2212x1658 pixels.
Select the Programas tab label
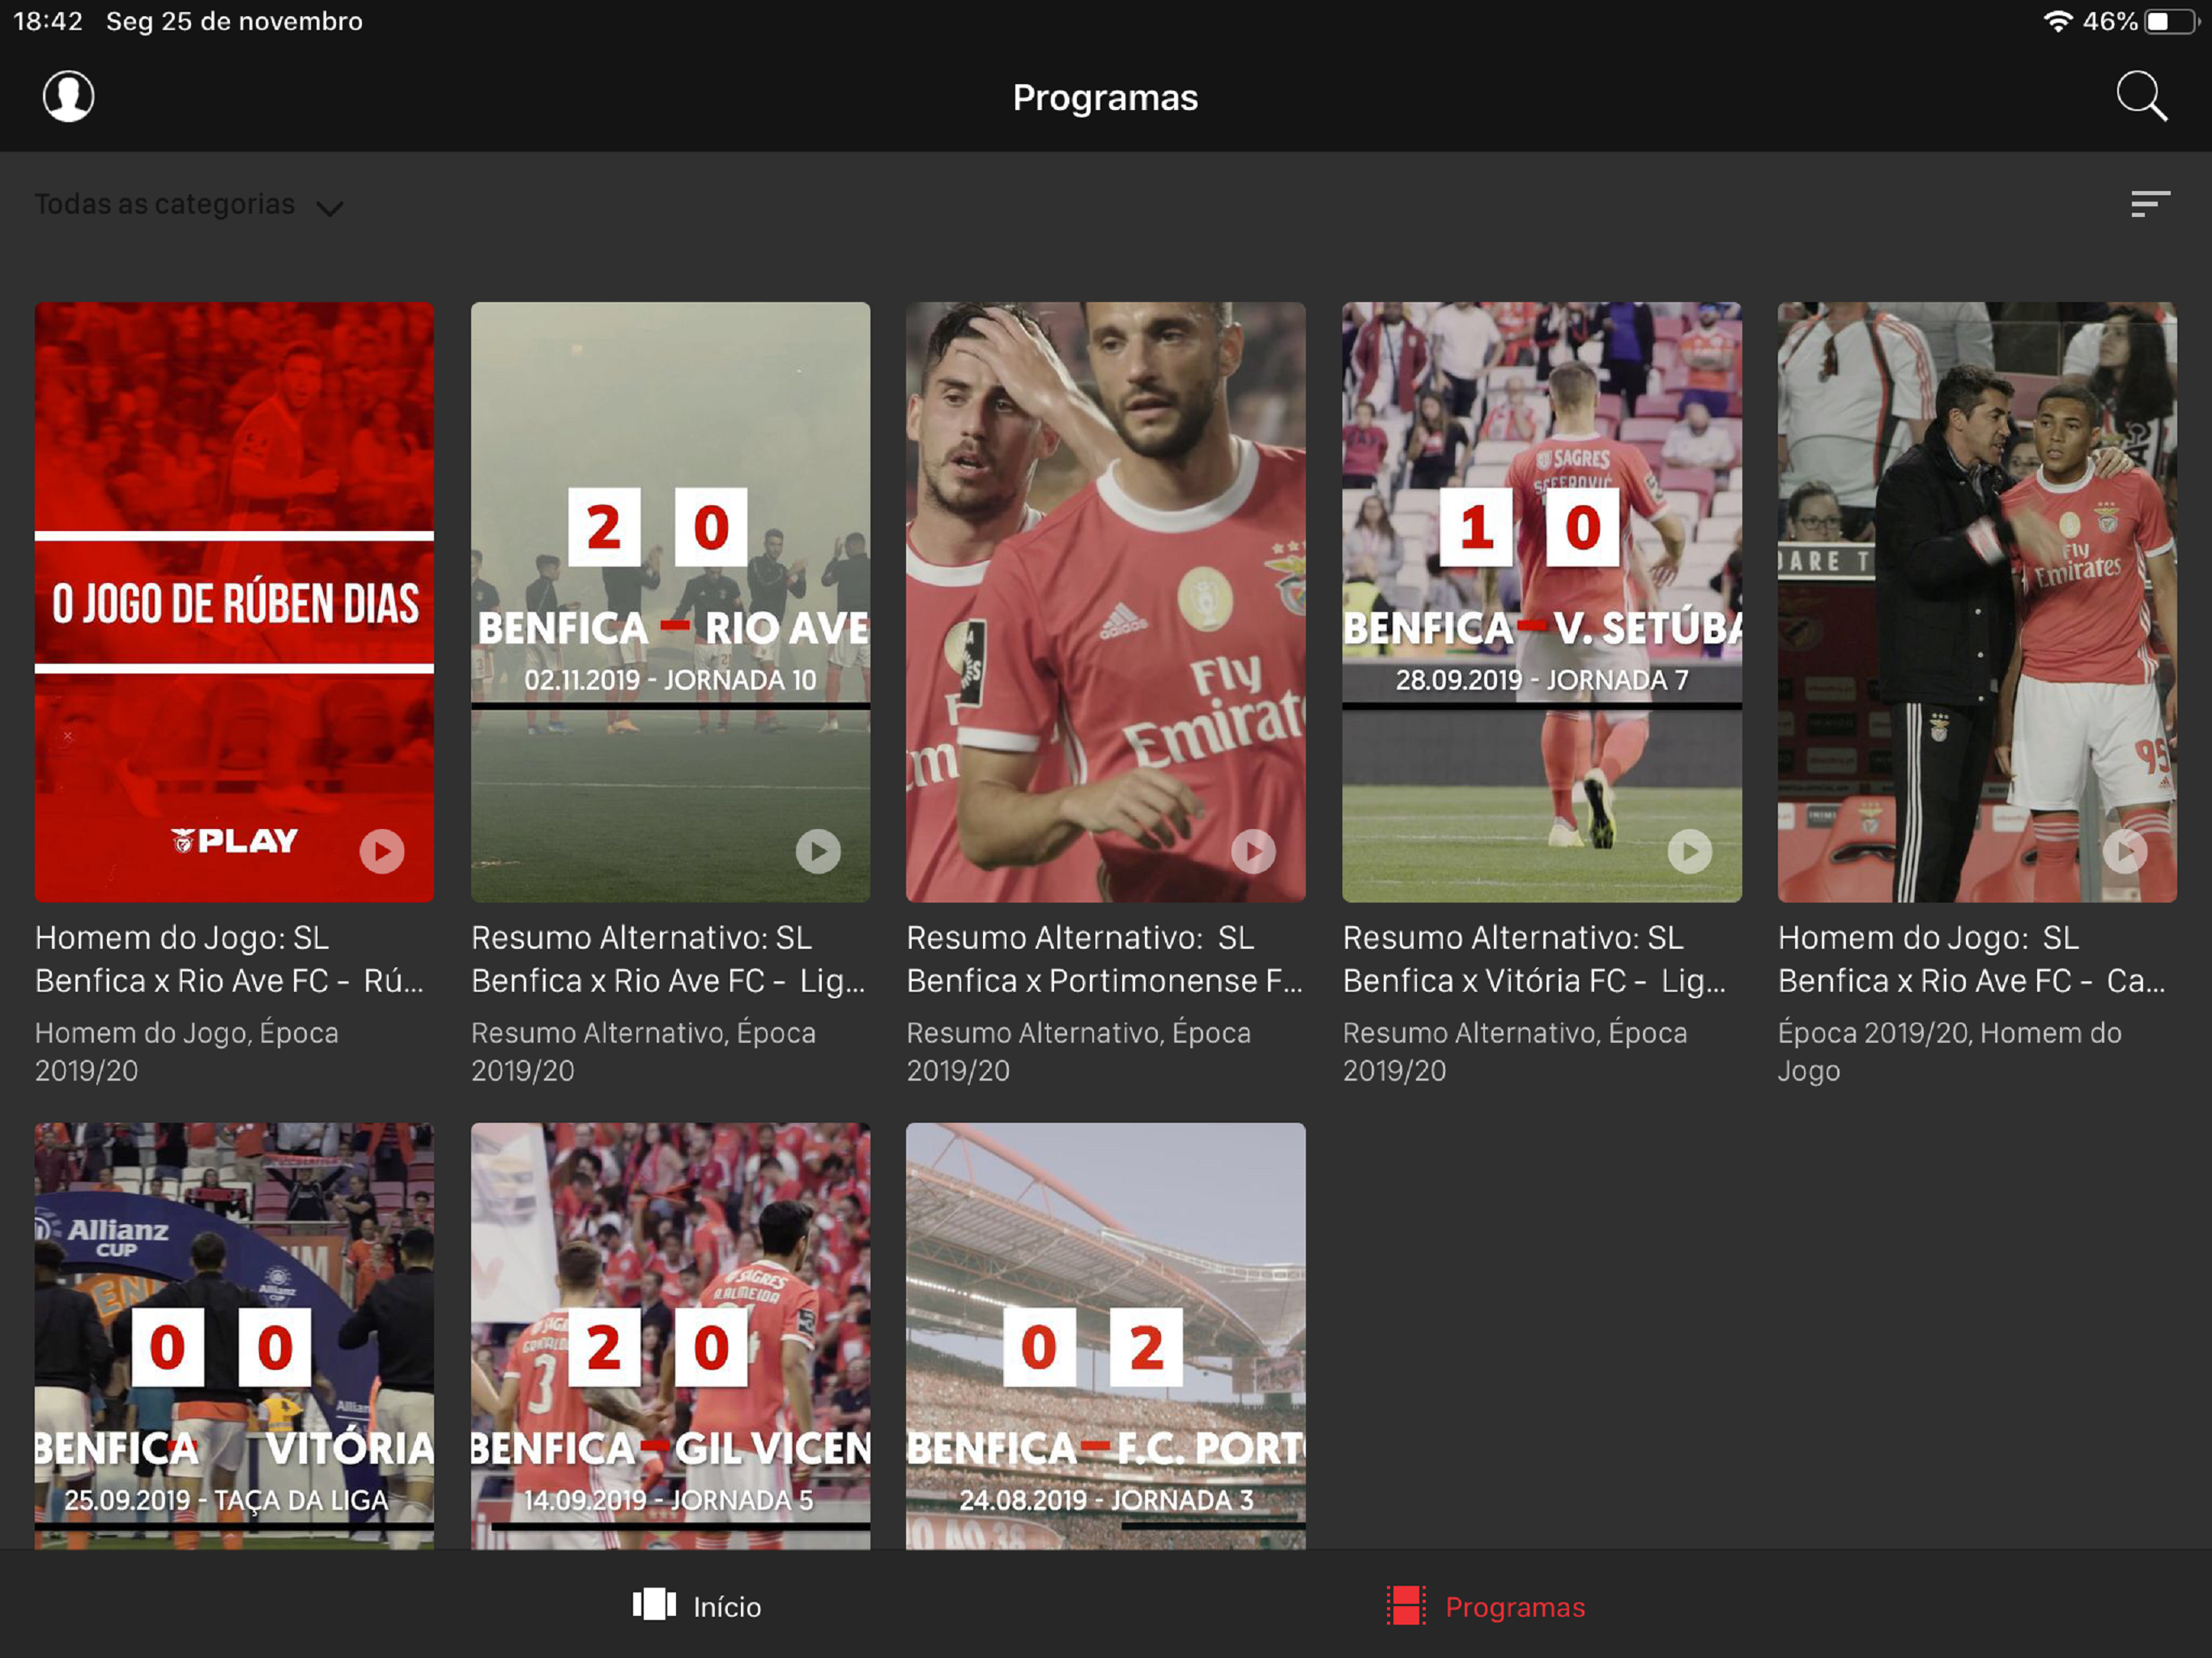point(1514,1607)
